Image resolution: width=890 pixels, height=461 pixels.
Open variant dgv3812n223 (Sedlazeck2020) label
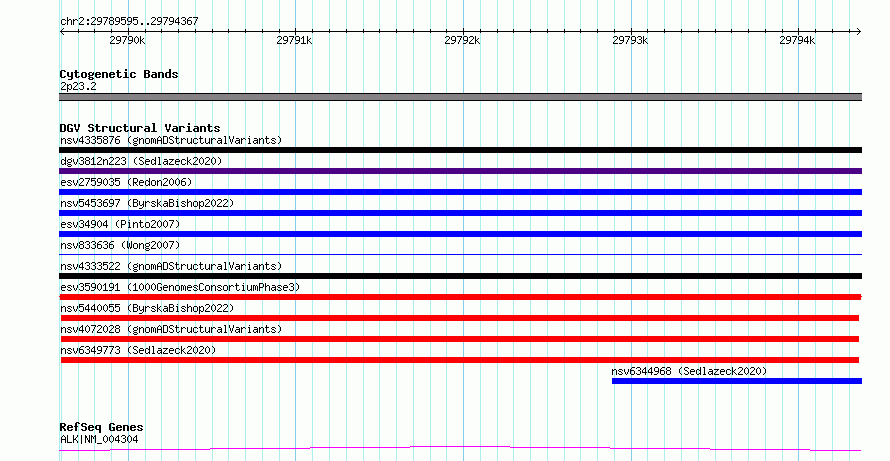[x=141, y=161]
